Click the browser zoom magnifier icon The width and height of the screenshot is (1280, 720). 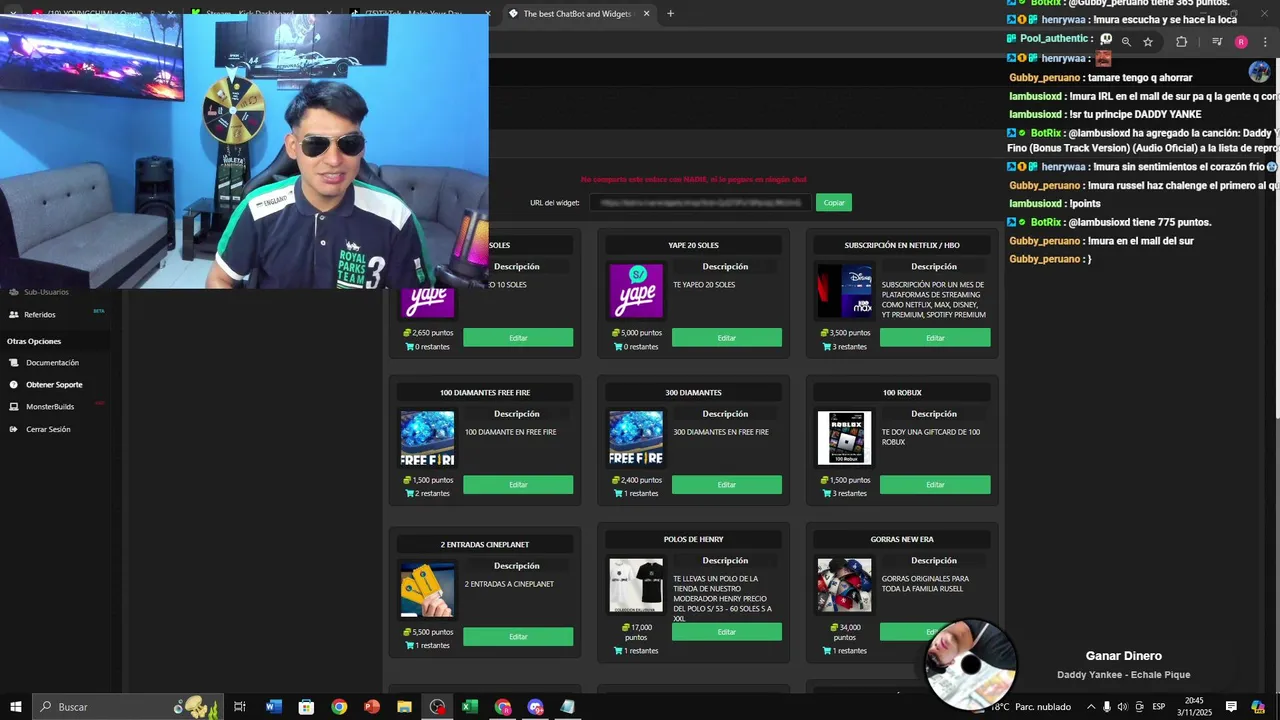(1126, 42)
